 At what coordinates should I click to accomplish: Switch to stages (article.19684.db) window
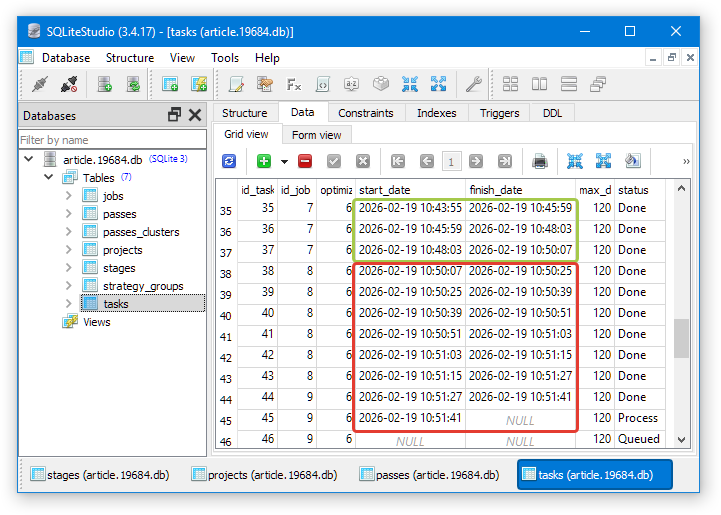[x=100, y=475]
